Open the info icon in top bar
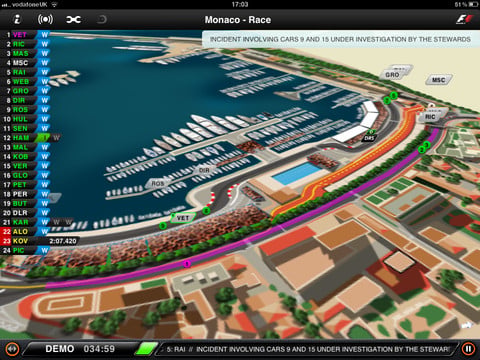Screen dimensions: 480x360 click(17, 19)
